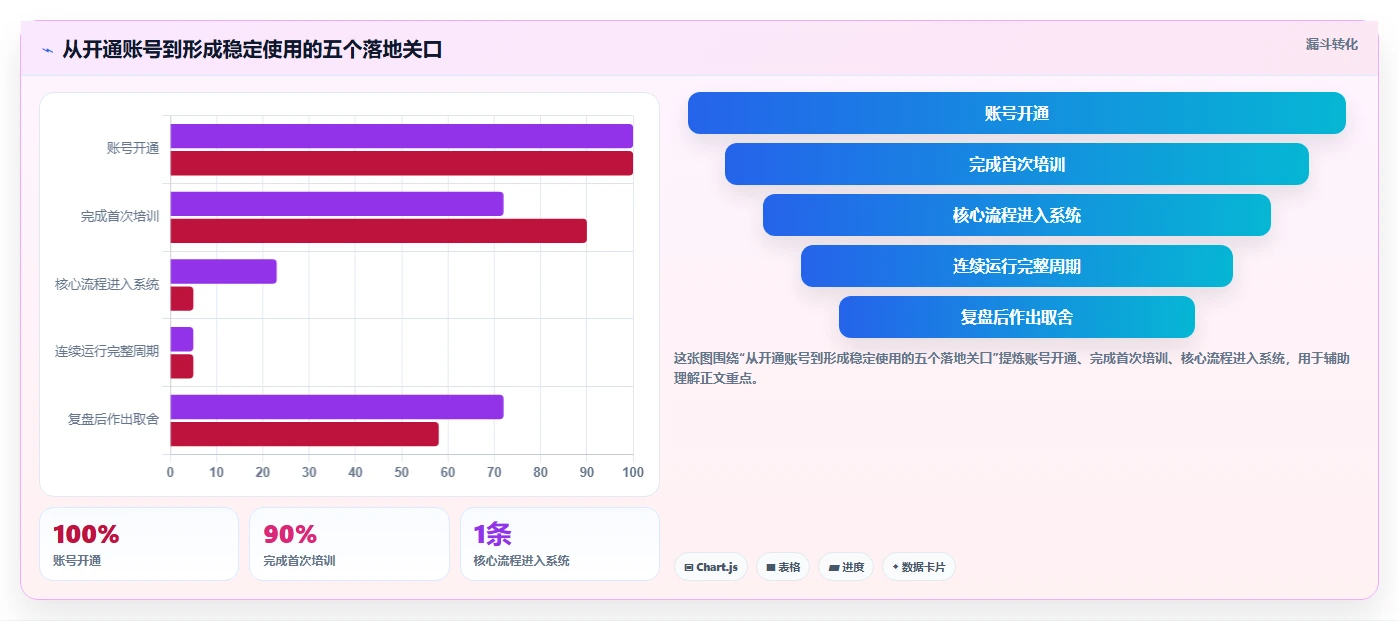Click the 表格 tag chip
Viewport: 1399px width, 621px height.
(783, 567)
